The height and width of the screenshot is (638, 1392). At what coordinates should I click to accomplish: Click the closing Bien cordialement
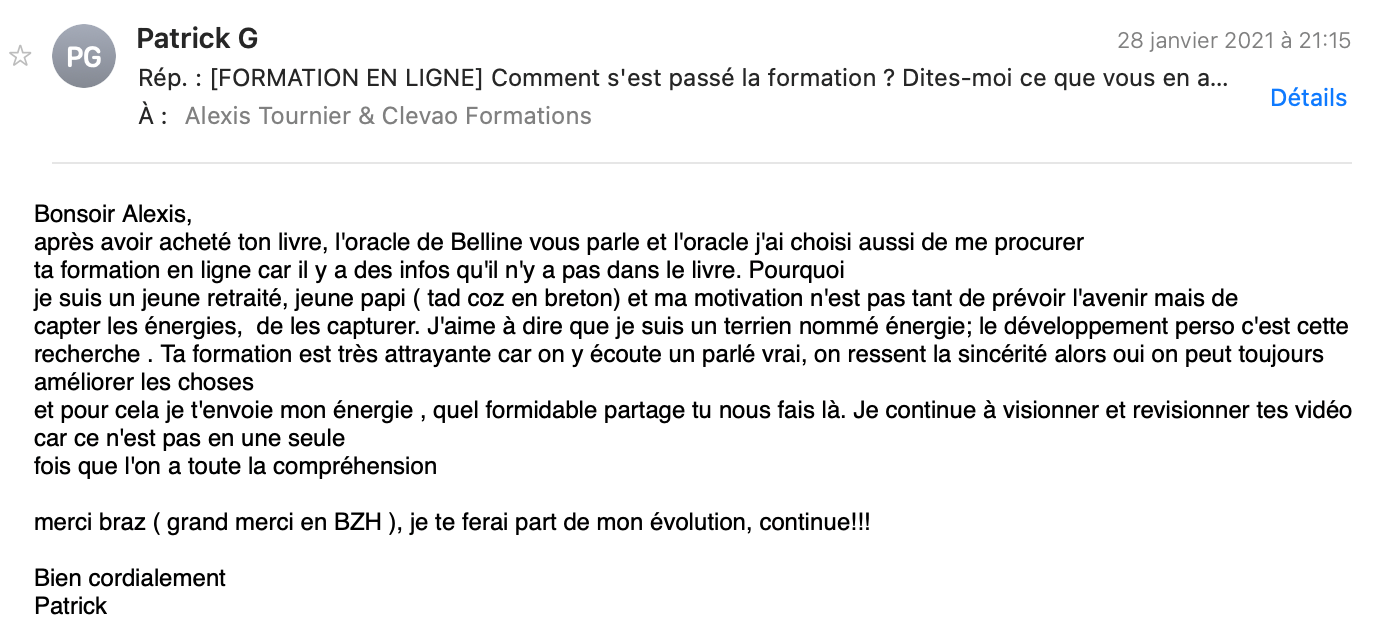point(130,578)
